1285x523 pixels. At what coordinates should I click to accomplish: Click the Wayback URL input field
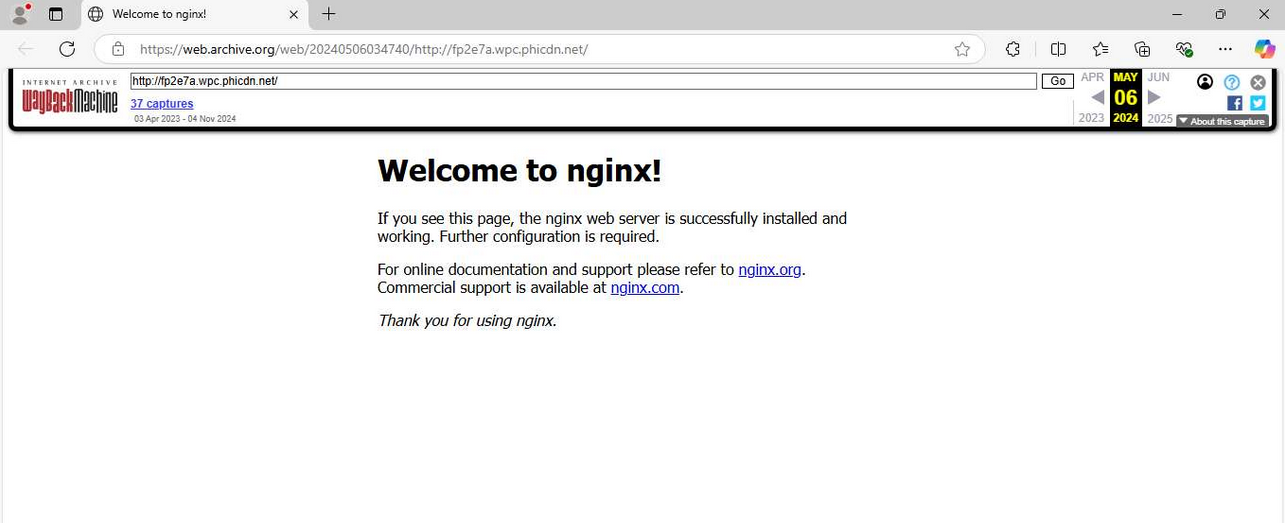coord(583,81)
